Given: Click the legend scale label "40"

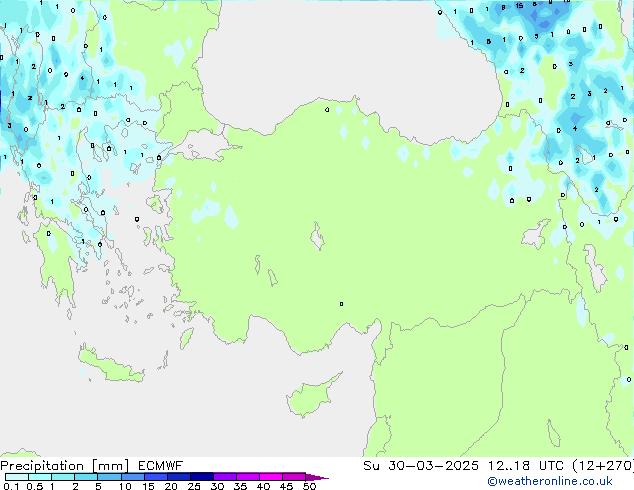Looking at the screenshot, I should [x=263, y=486].
